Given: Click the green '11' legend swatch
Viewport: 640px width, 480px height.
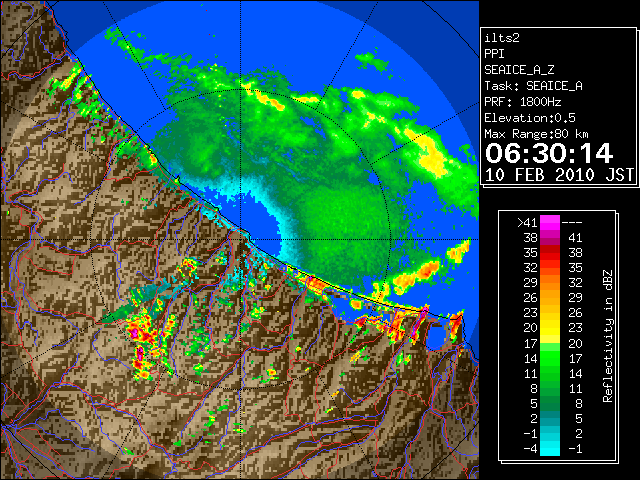Looking at the screenshot, I should click(550, 373).
